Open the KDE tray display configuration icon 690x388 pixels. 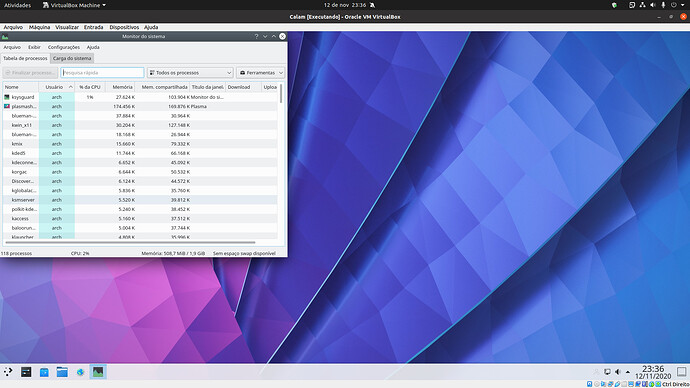tap(607, 372)
